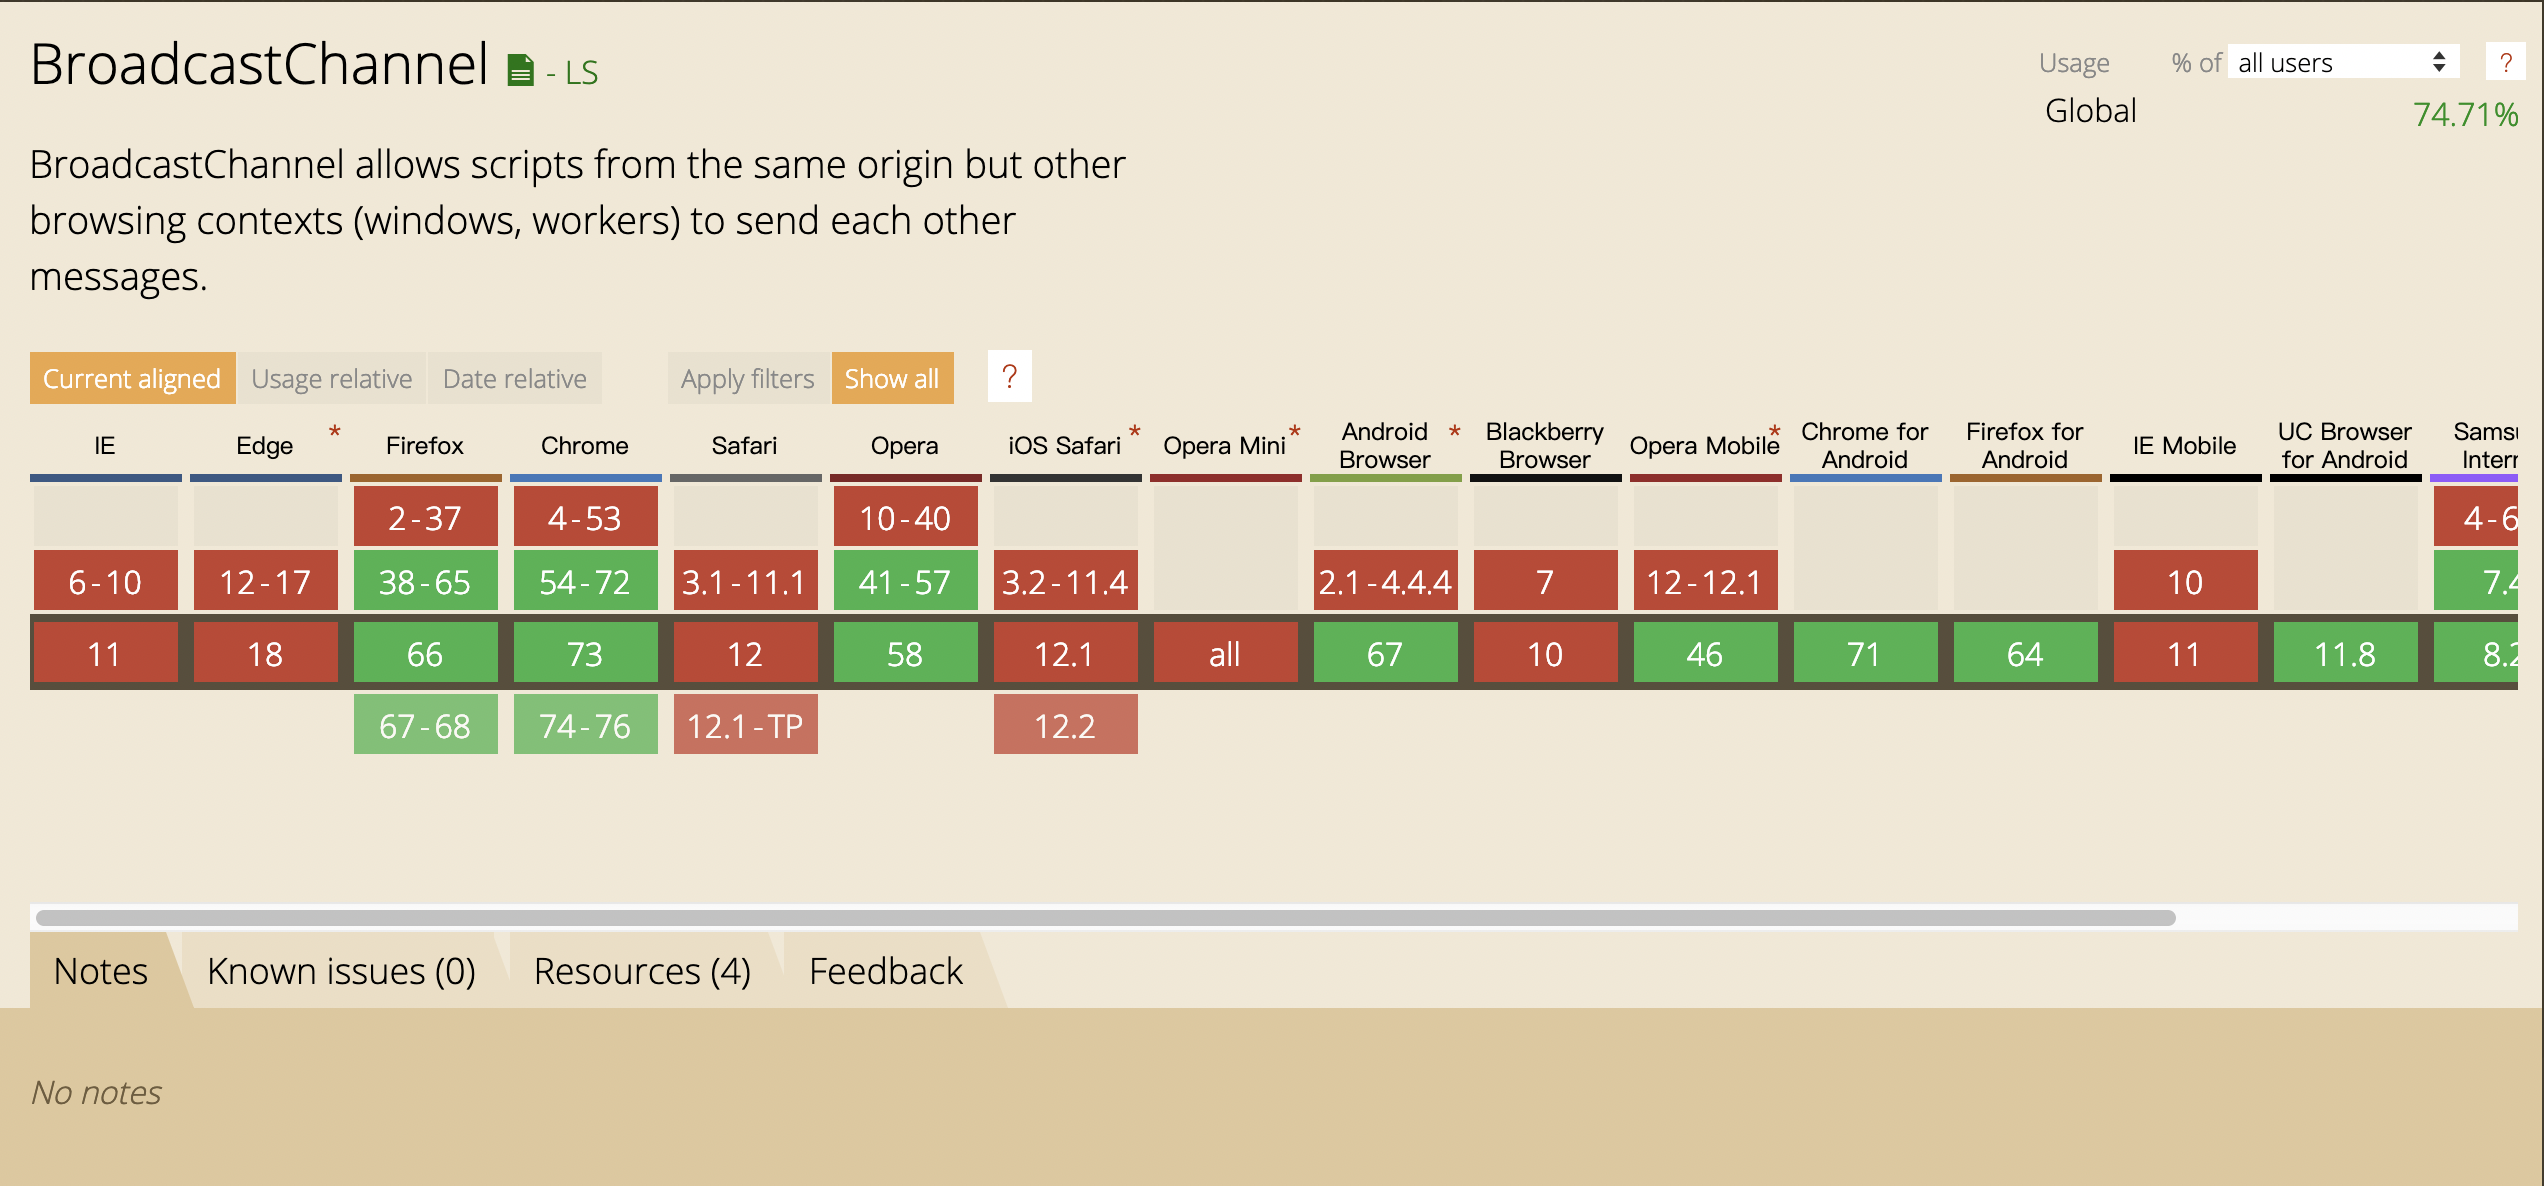2544x1186 pixels.
Task: Select Android Browser 67 cell
Action: pos(1386,652)
